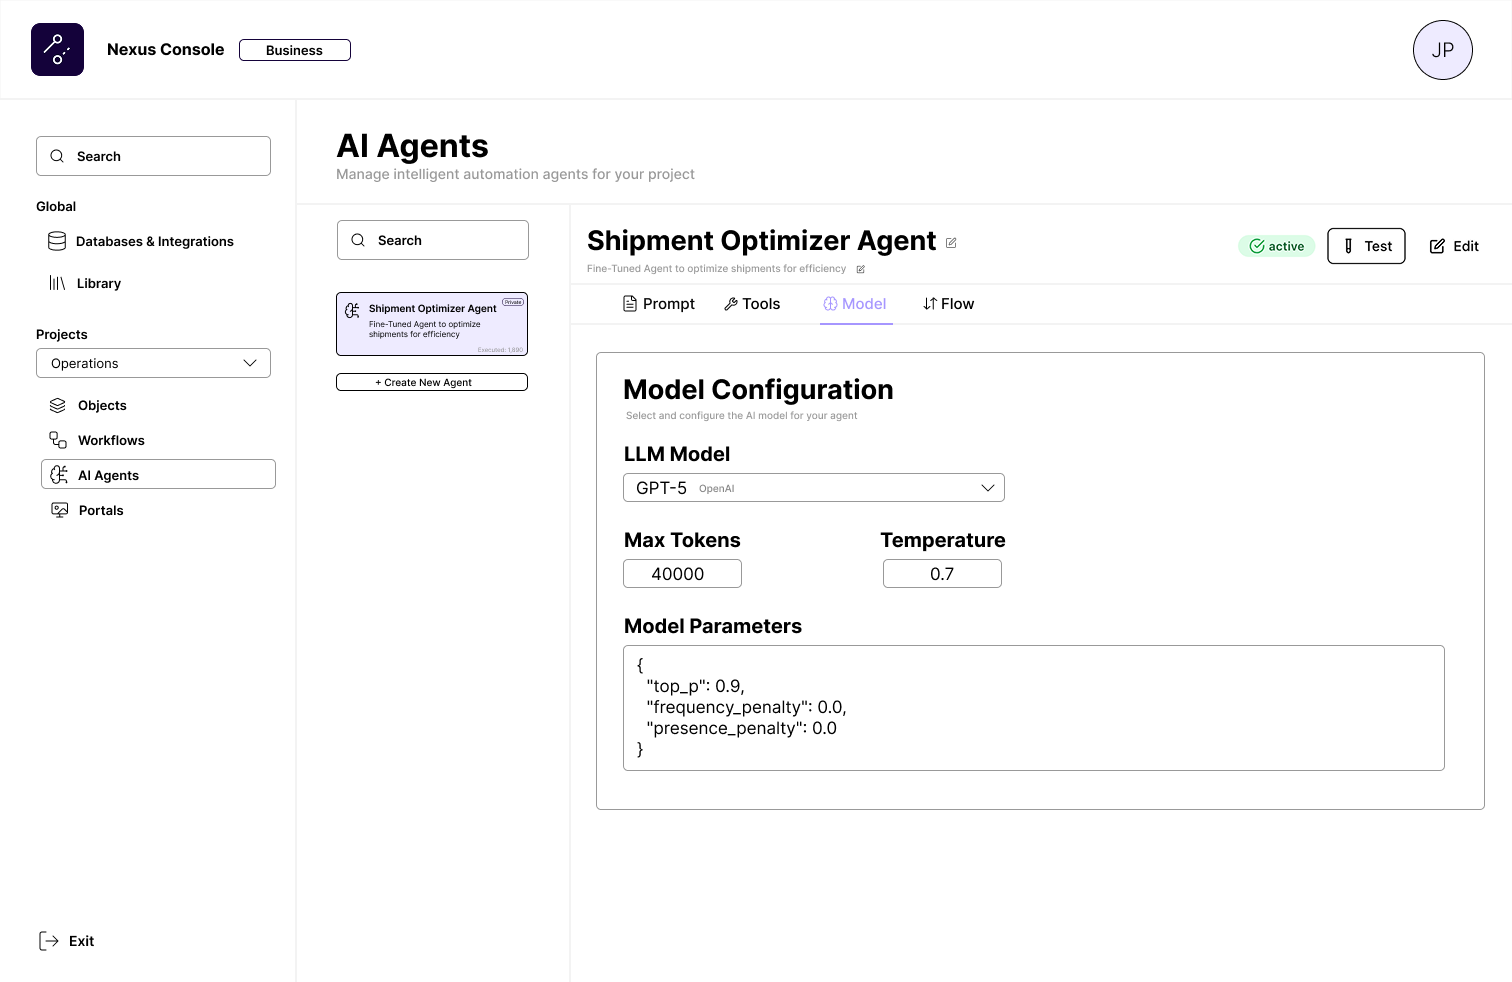Image resolution: width=1512 pixels, height=982 pixels.
Task: Switch to the Prompt tab
Action: coord(658,304)
